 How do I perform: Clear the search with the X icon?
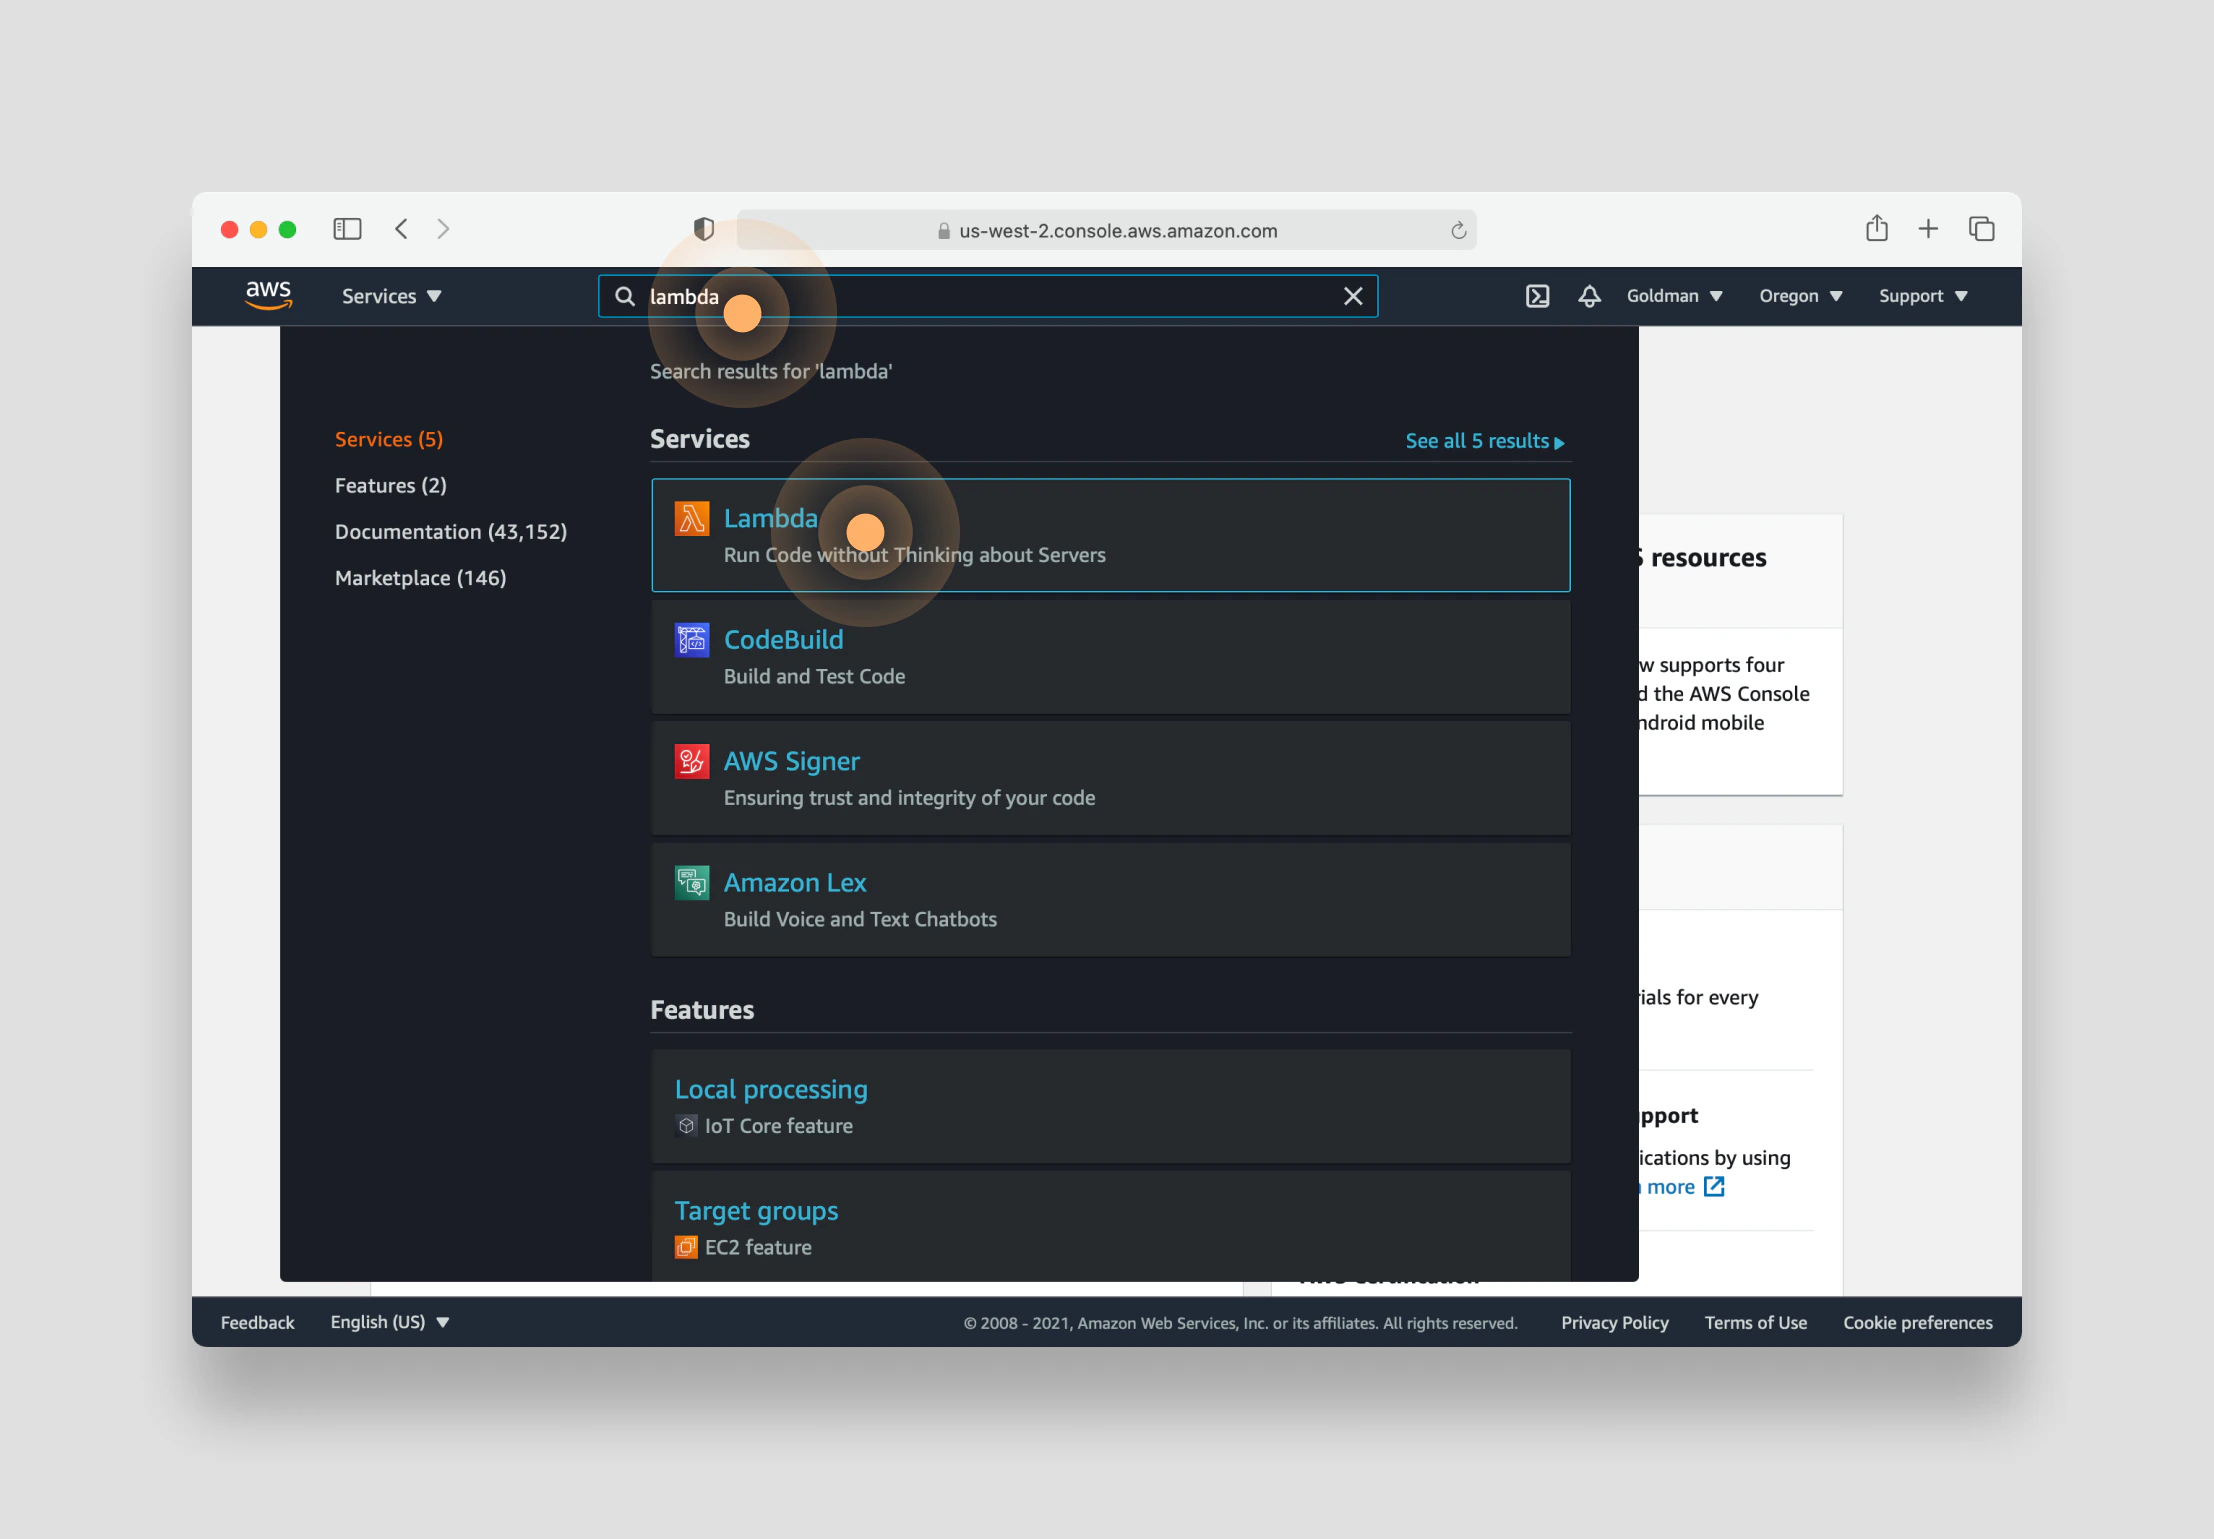(x=1353, y=296)
